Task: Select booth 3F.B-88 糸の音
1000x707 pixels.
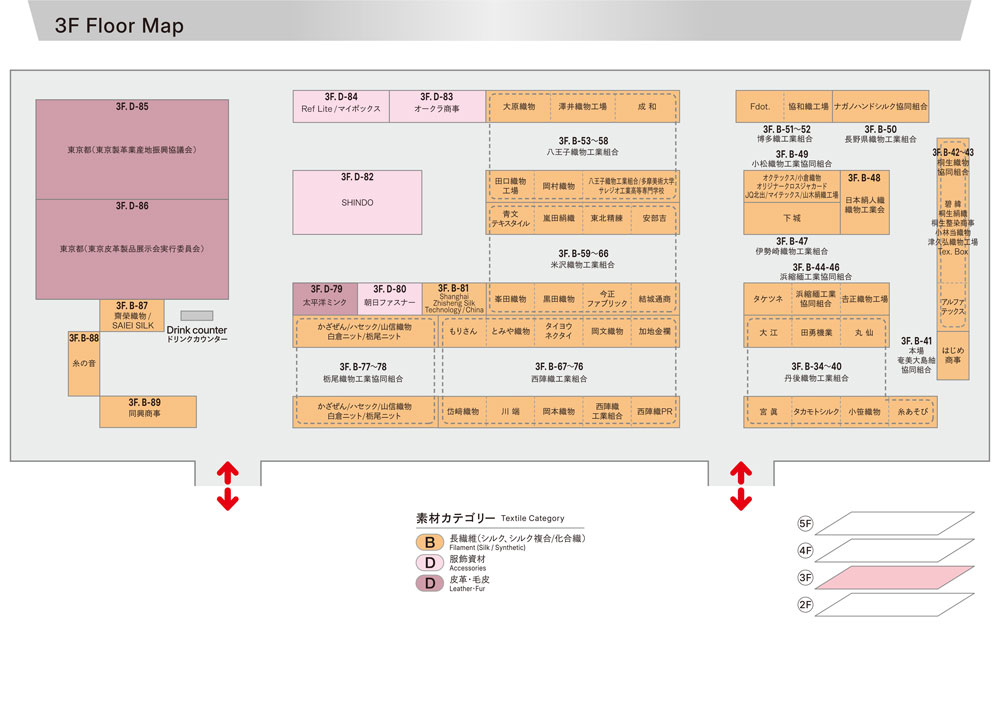Action: click(x=84, y=363)
